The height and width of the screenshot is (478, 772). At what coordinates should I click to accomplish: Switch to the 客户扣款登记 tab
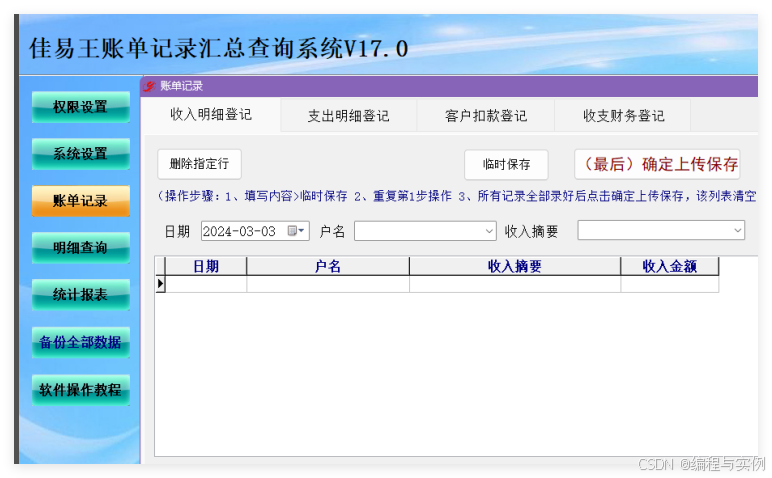pyautogui.click(x=486, y=116)
